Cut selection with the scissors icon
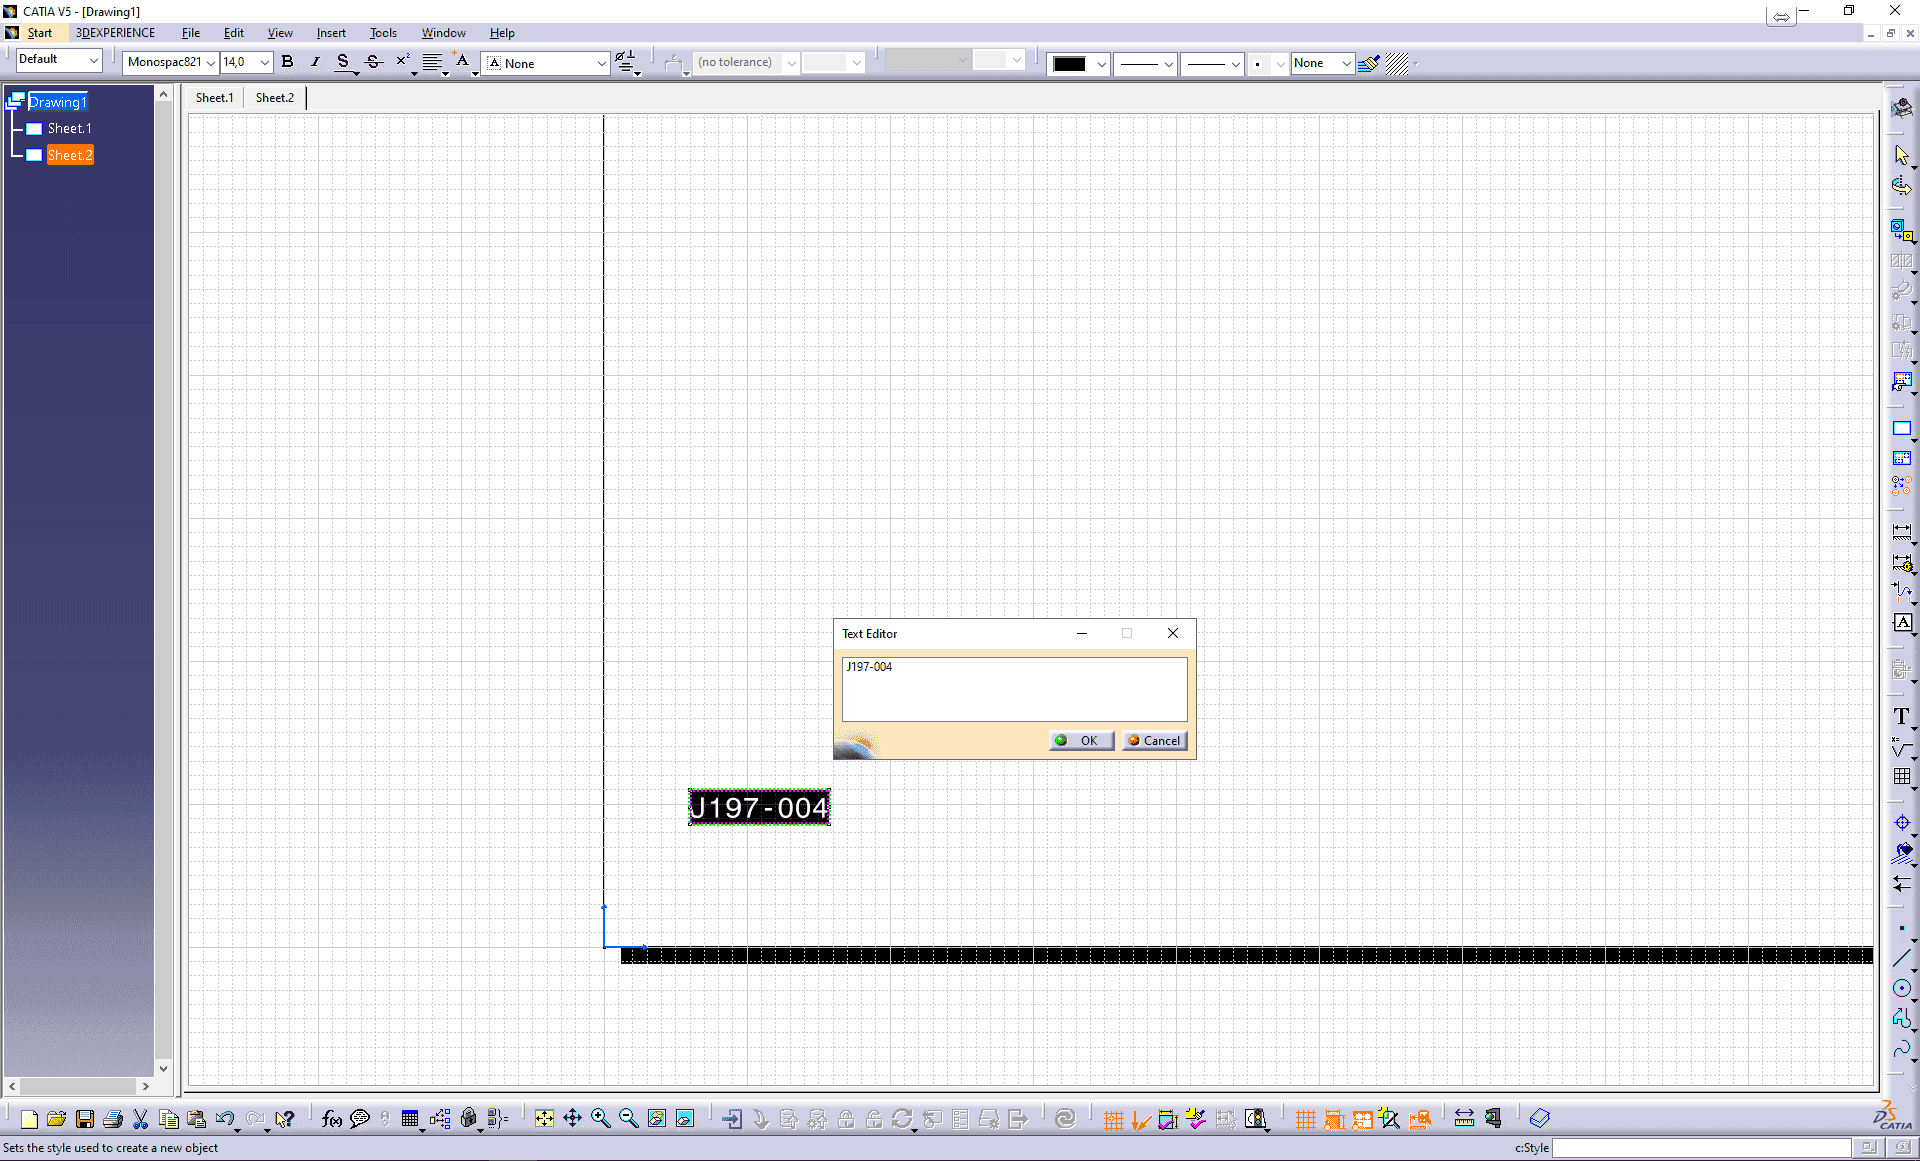This screenshot has width=1920, height=1161. (x=141, y=1119)
